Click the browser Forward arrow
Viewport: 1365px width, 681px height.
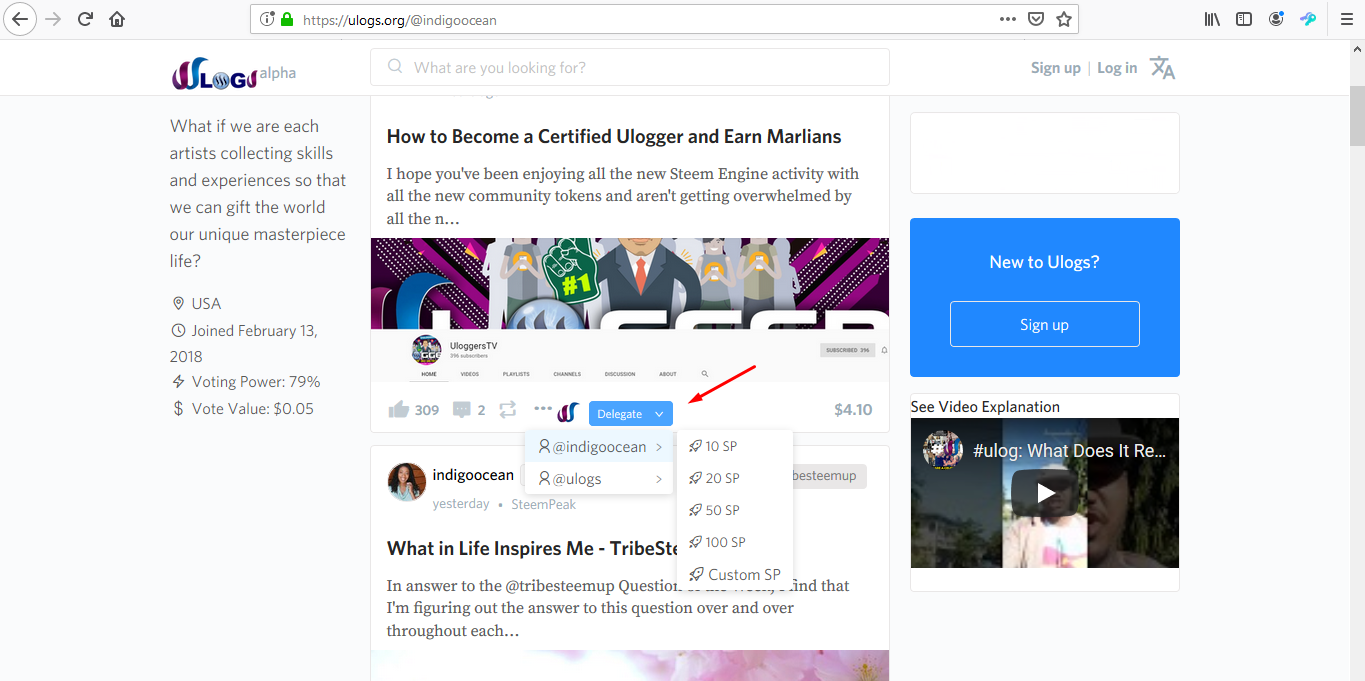(55, 19)
